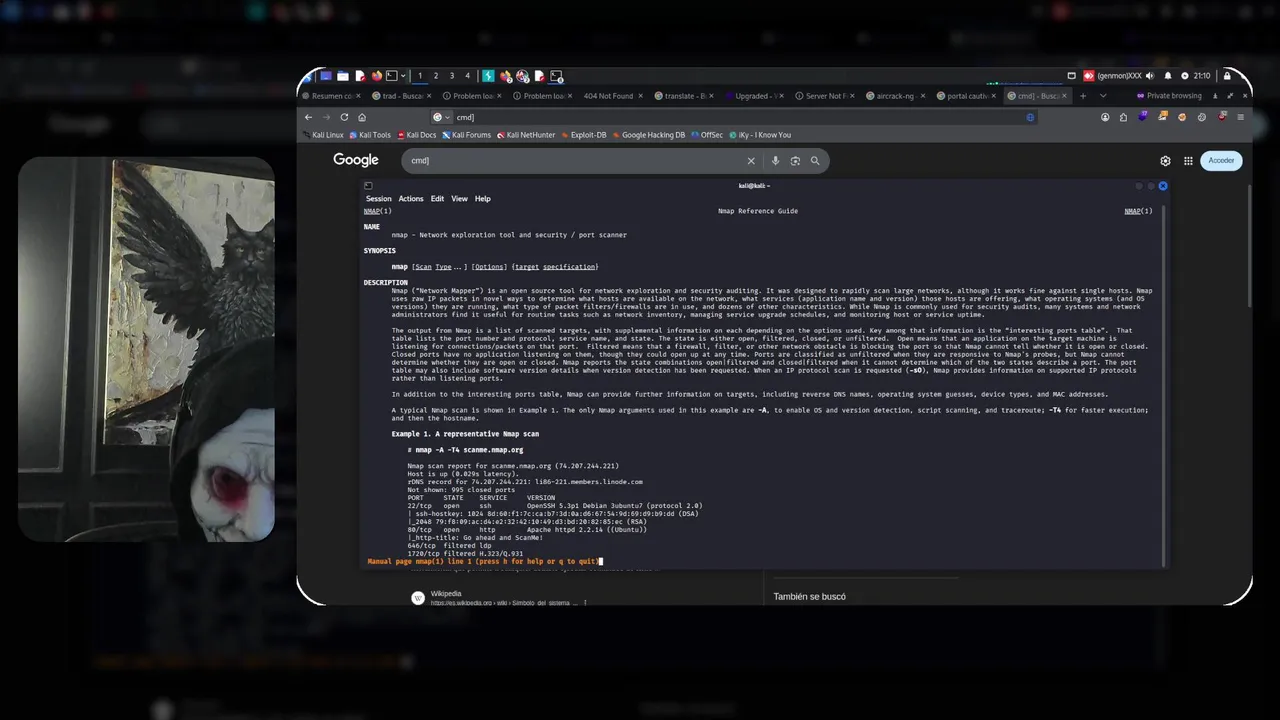Clear the Google search query
Viewport: 1280px width, 720px height.
coord(751,160)
